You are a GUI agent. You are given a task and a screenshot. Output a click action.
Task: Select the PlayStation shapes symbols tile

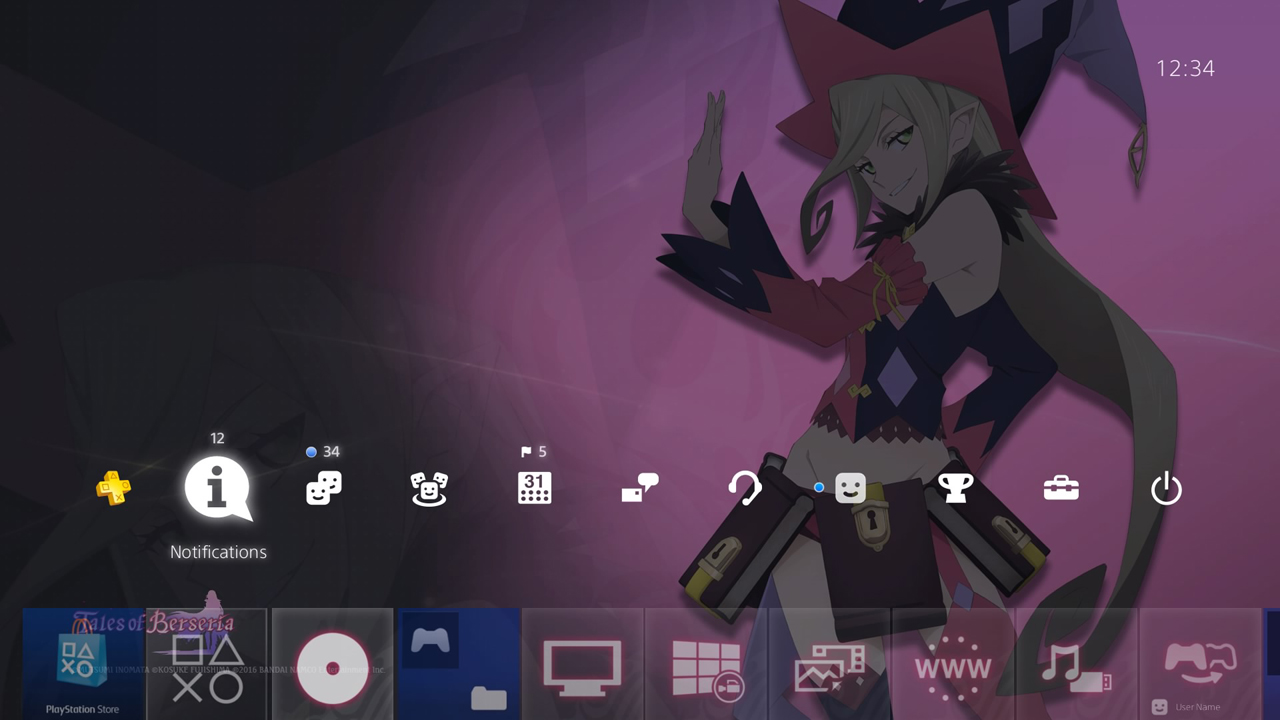(207, 664)
